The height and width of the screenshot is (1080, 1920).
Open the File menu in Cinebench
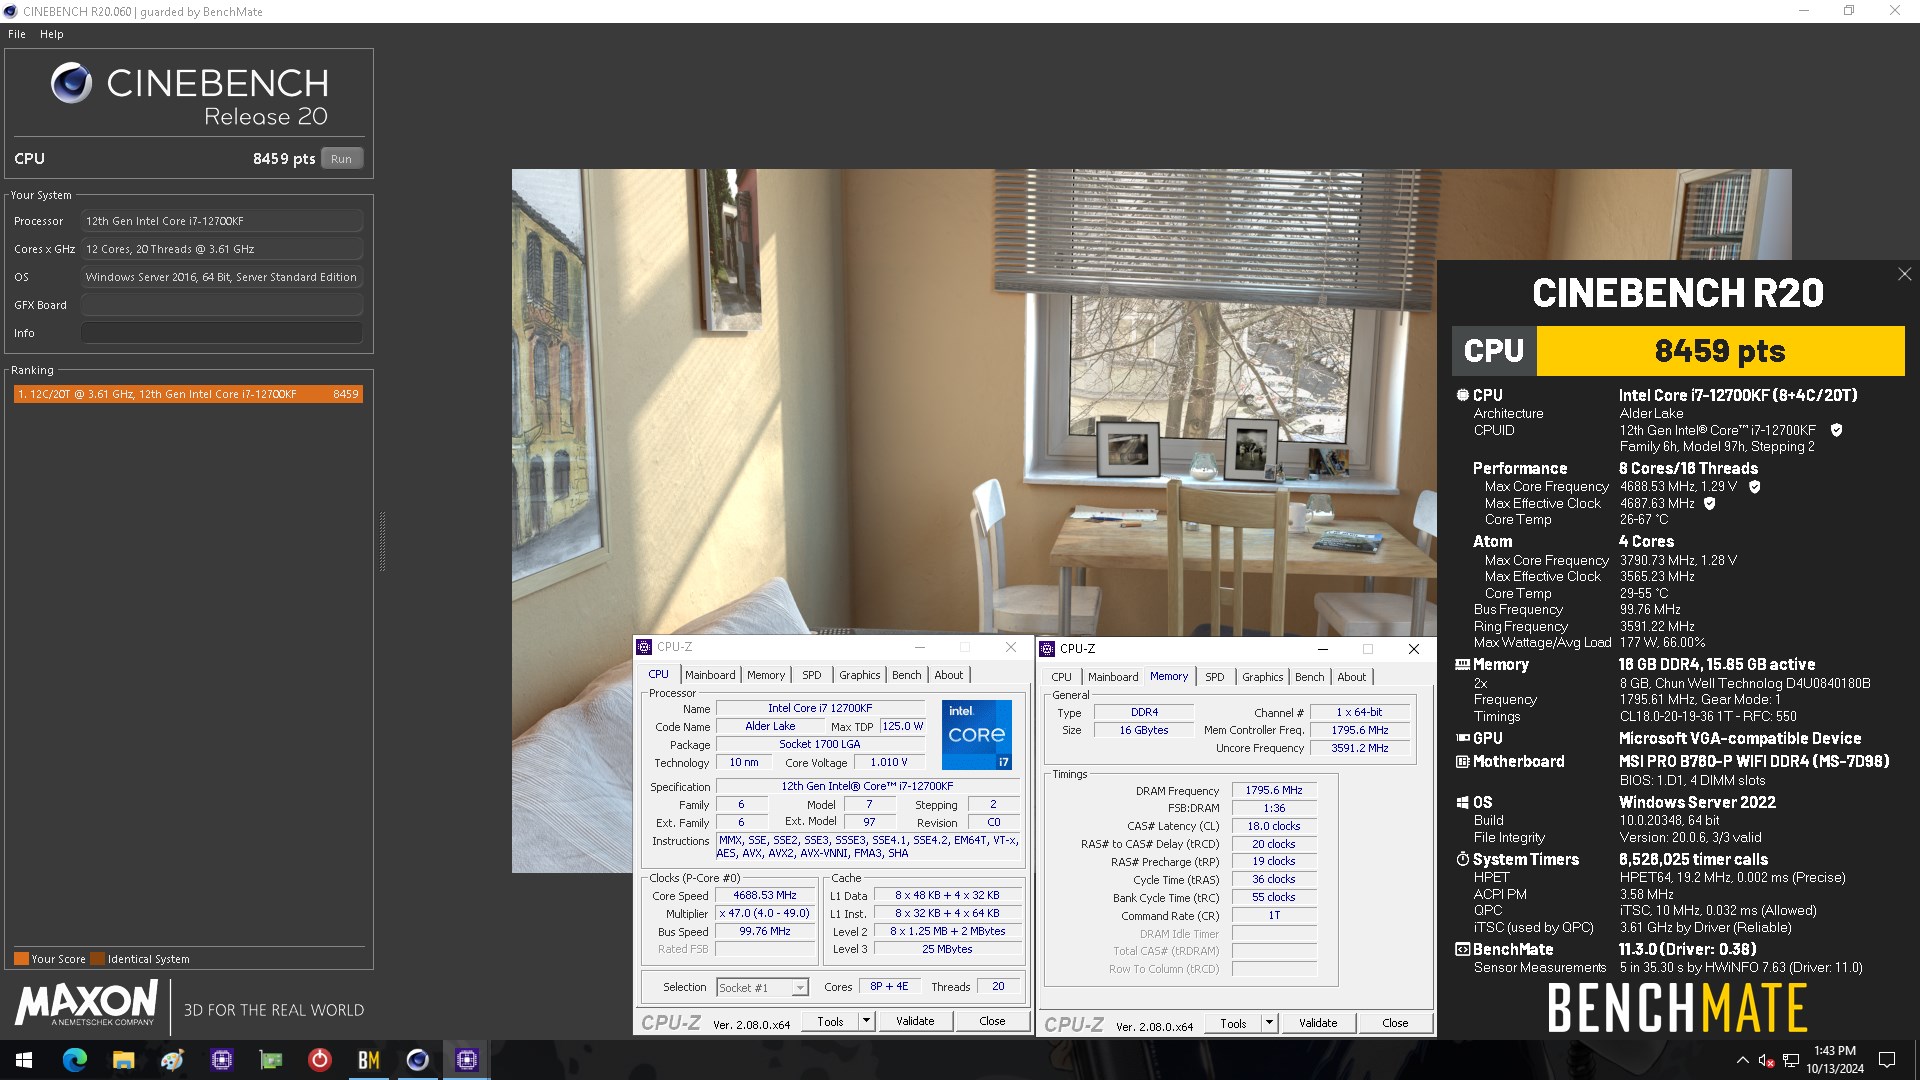[x=17, y=34]
